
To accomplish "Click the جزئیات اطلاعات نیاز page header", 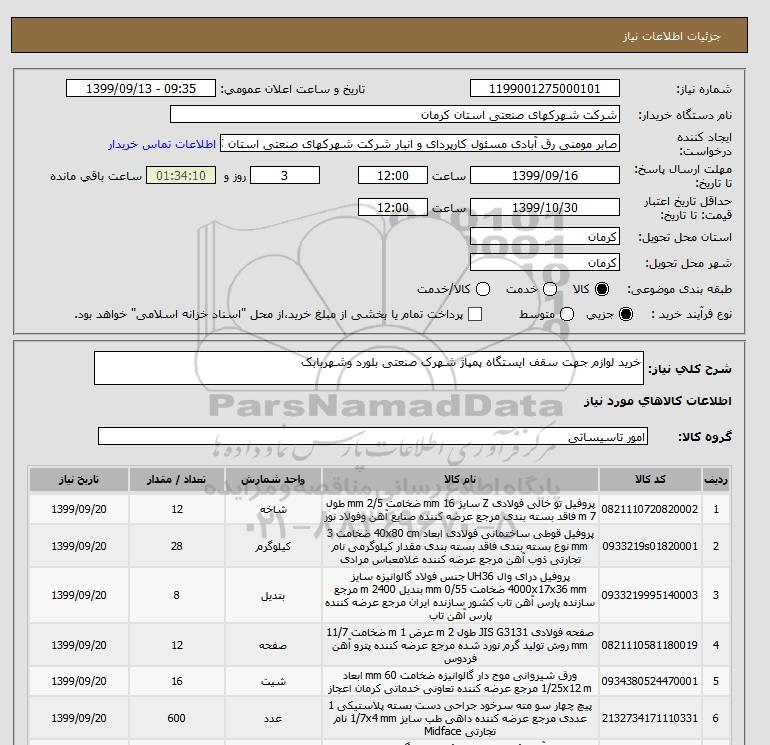I will (671, 36).
